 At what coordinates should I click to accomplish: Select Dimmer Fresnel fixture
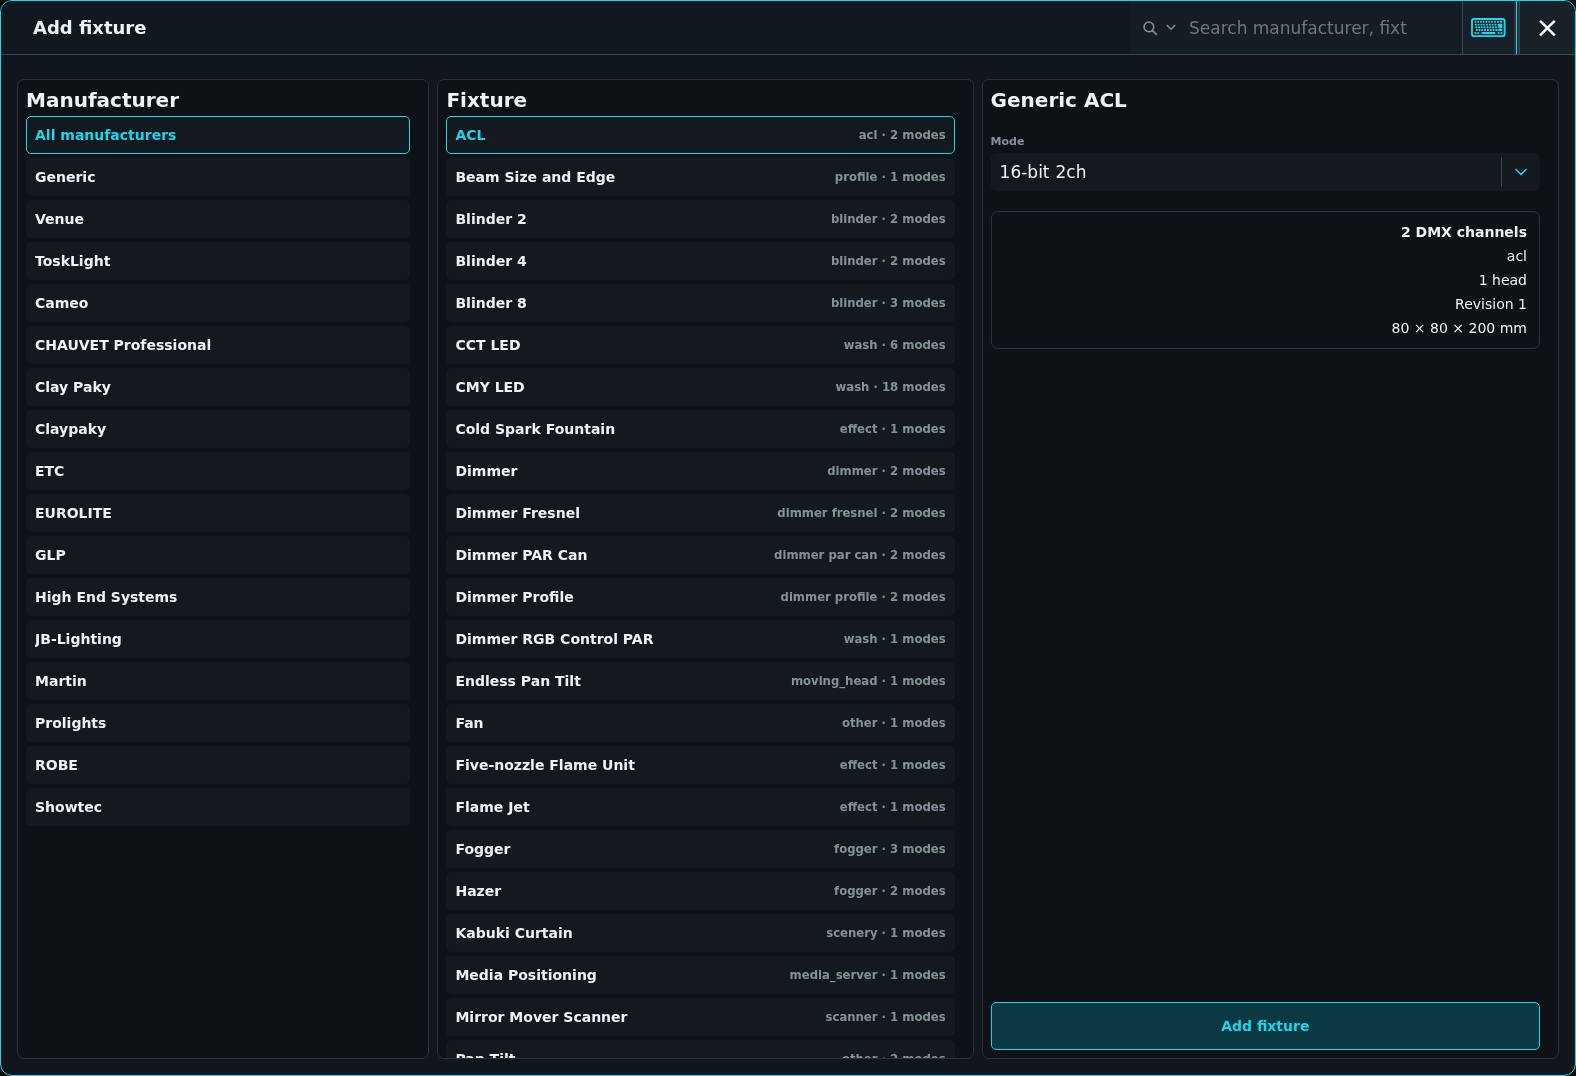tap(700, 513)
